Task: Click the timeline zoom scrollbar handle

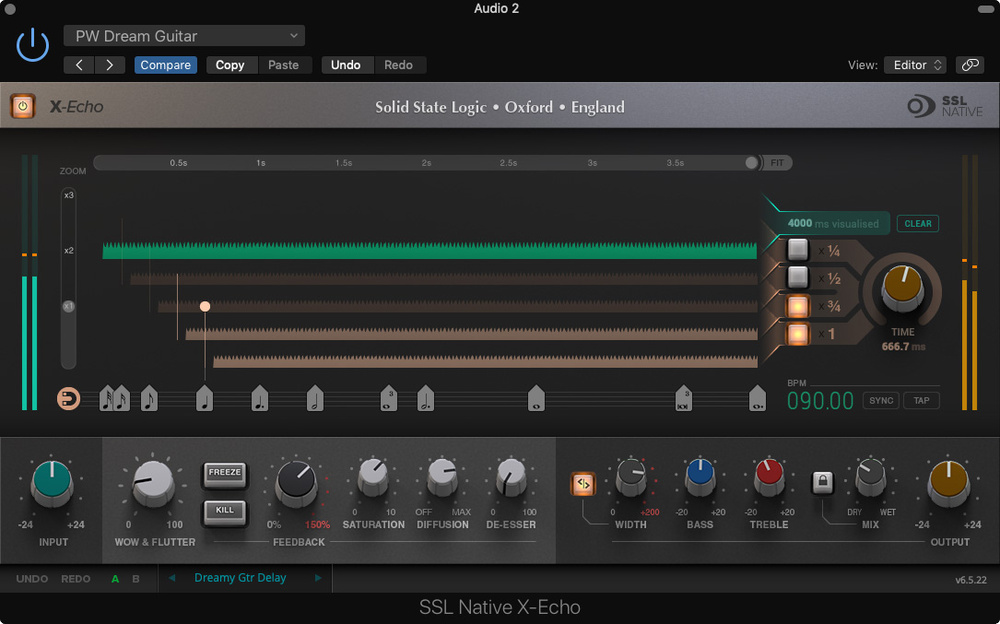Action: 751,163
